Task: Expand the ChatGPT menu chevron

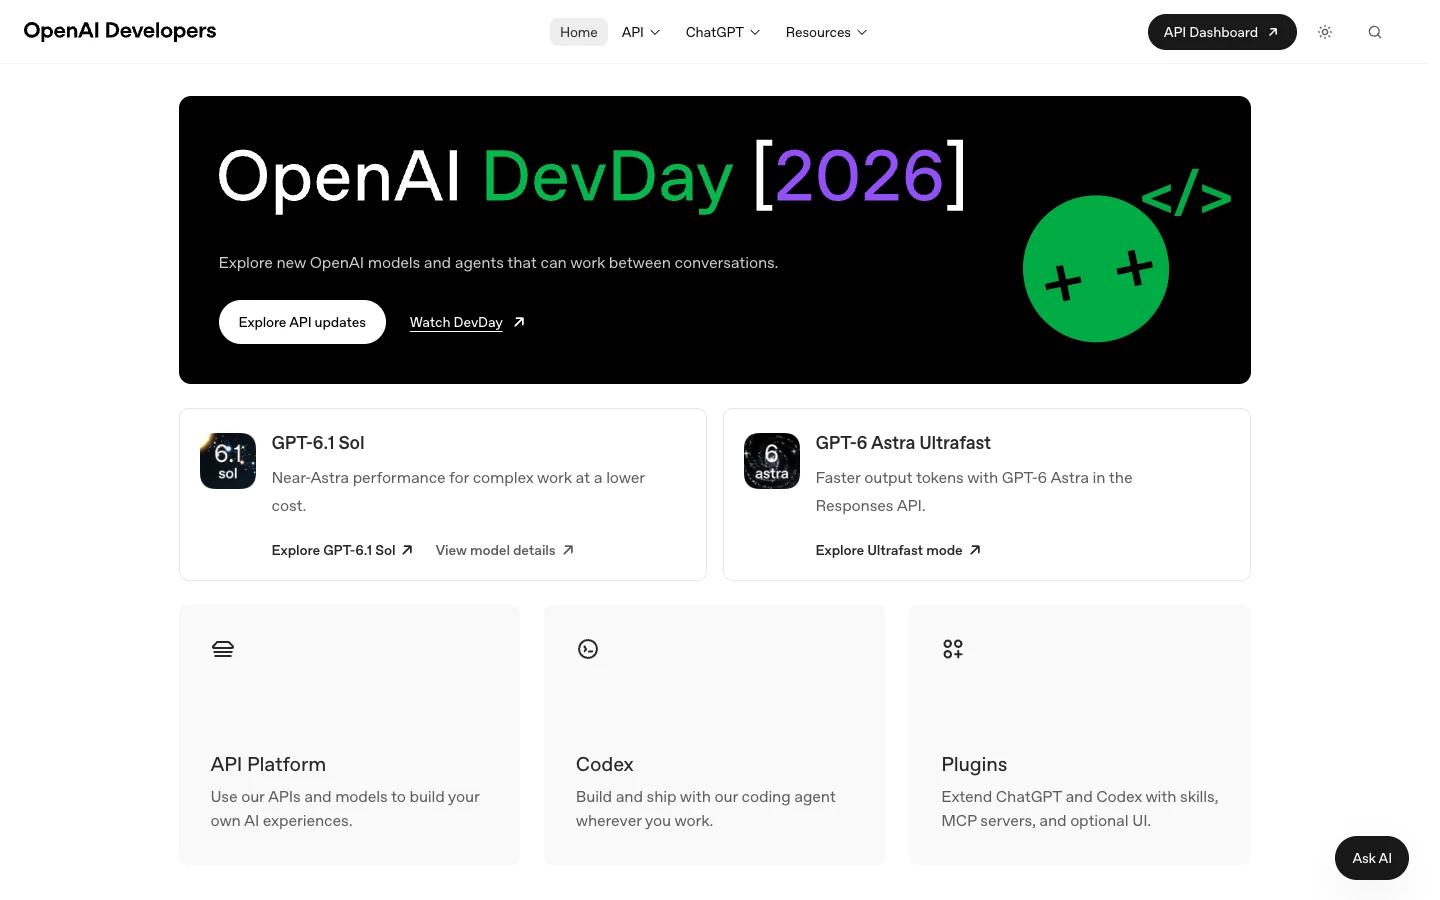Action: (x=755, y=32)
